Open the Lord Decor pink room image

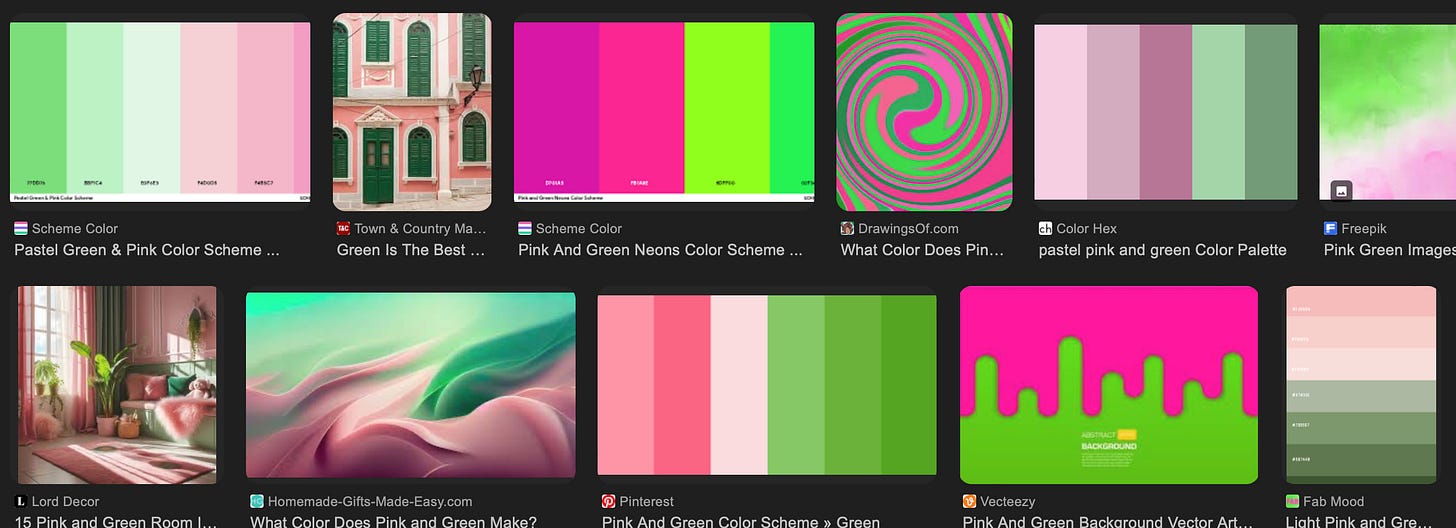[117, 385]
